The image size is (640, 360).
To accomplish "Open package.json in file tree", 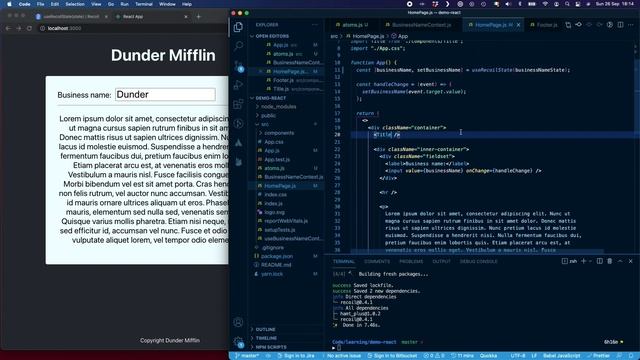I will [x=276, y=256].
